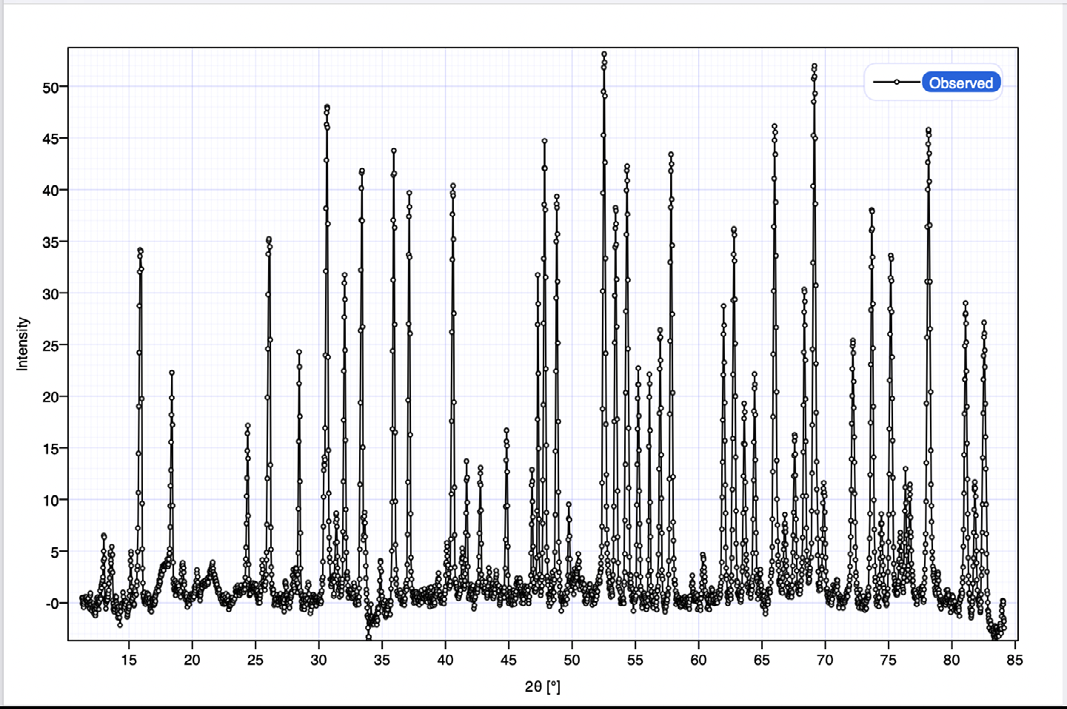Image resolution: width=1067 pixels, height=709 pixels.
Task: Click the 2θ [°] x-axis title
Action: pos(542,687)
